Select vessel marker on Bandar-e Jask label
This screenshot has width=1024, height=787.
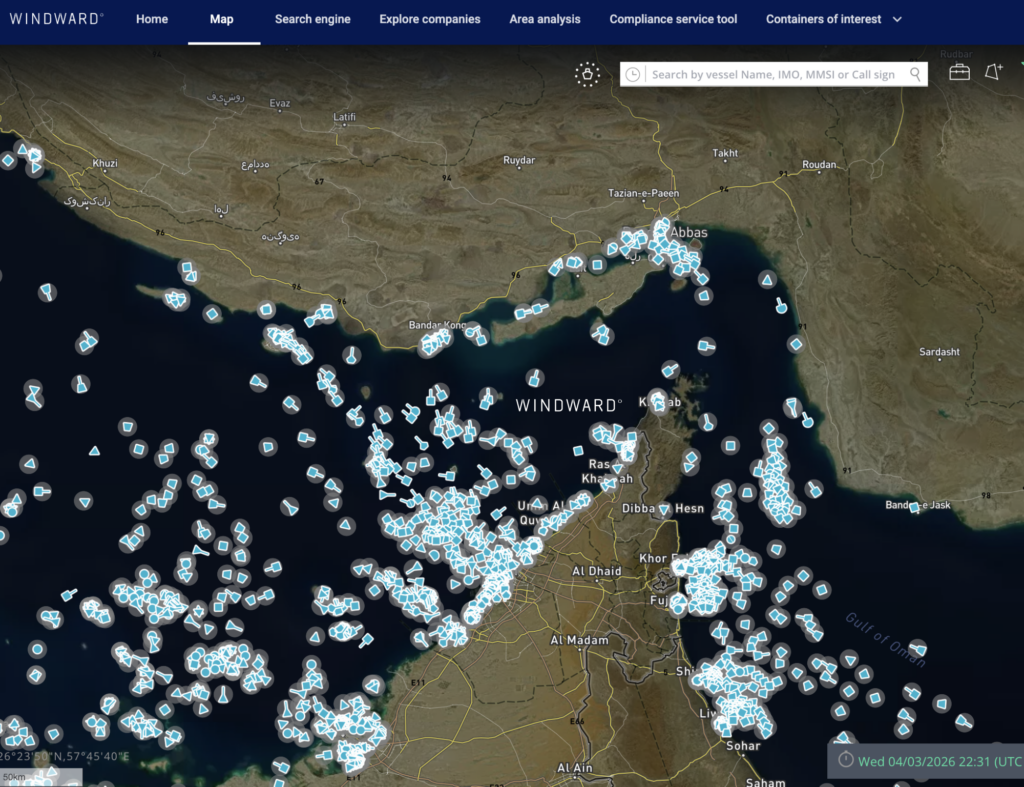coord(914,507)
